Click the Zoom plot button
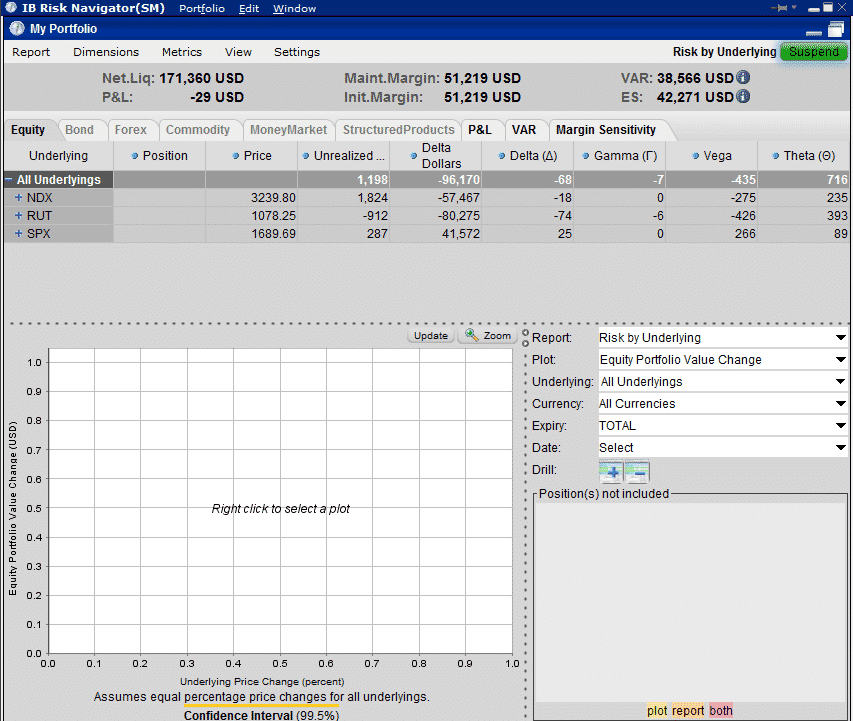This screenshot has width=853, height=721. (487, 336)
